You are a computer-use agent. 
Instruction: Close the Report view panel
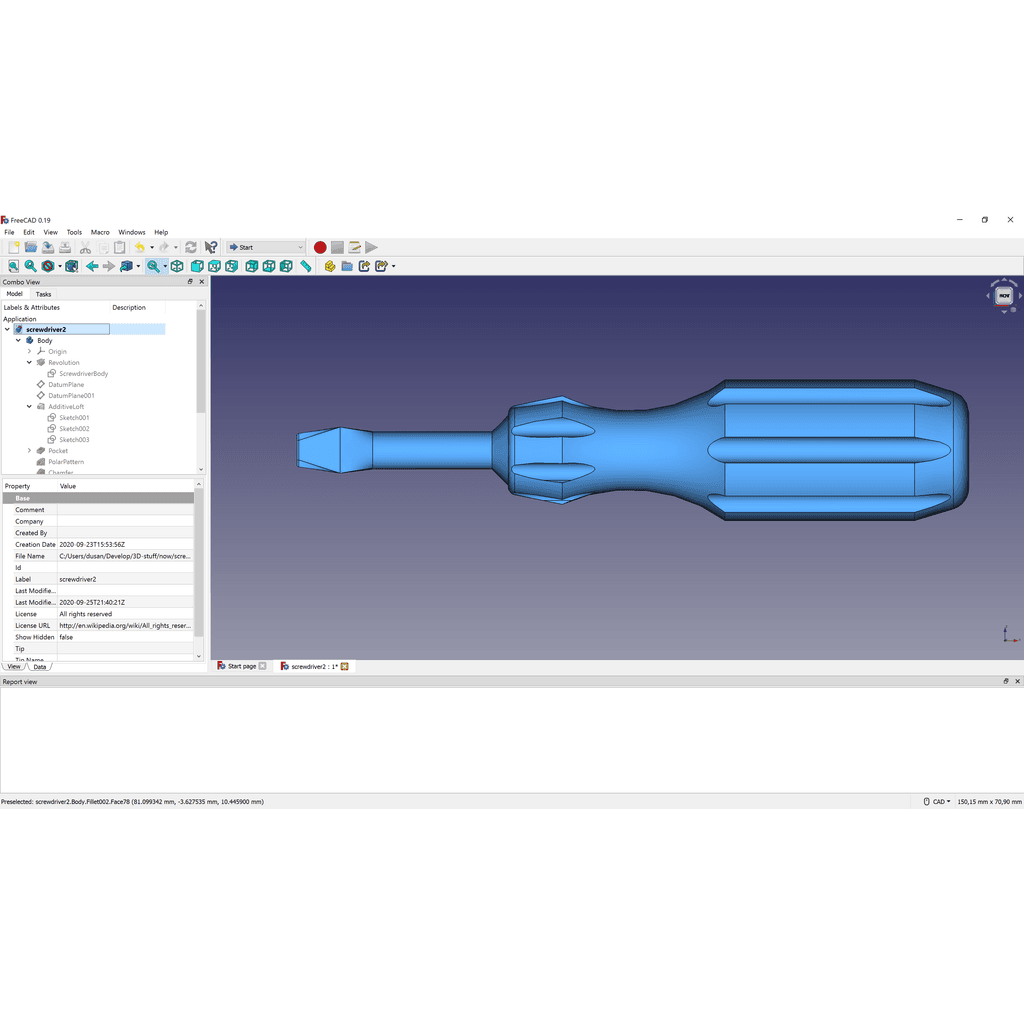1017,681
